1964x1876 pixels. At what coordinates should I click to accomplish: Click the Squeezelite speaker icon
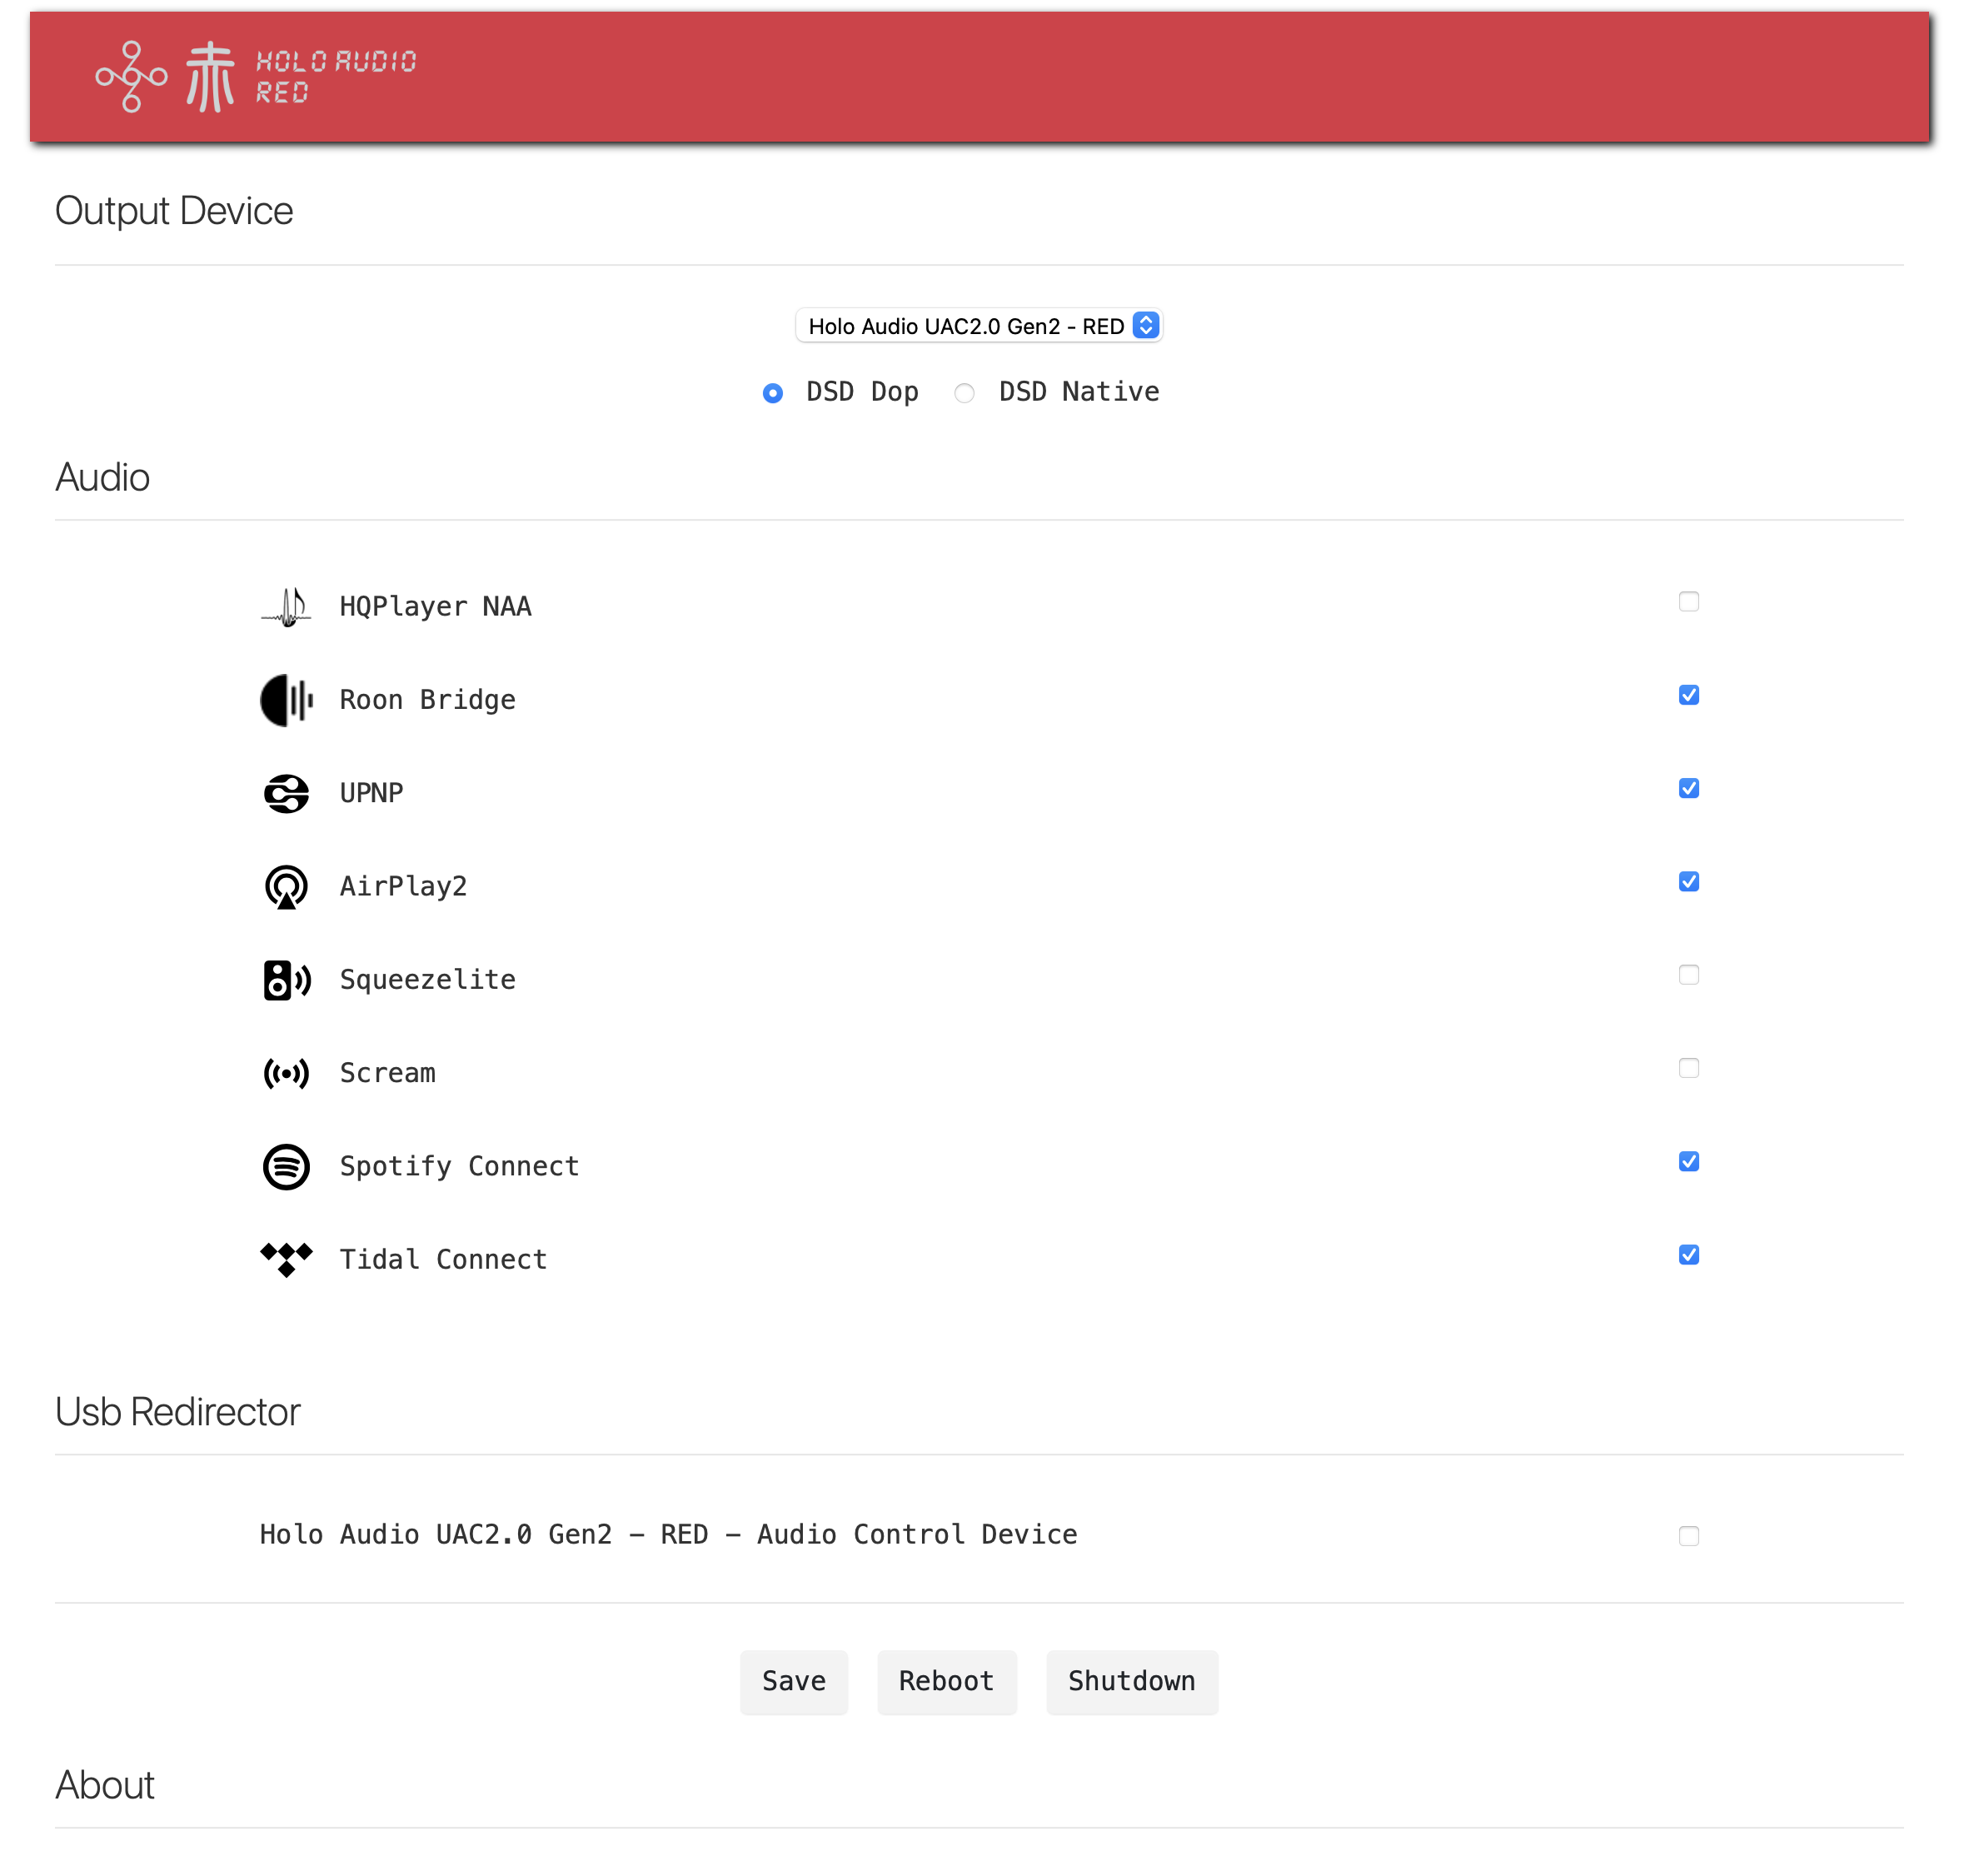(x=286, y=980)
